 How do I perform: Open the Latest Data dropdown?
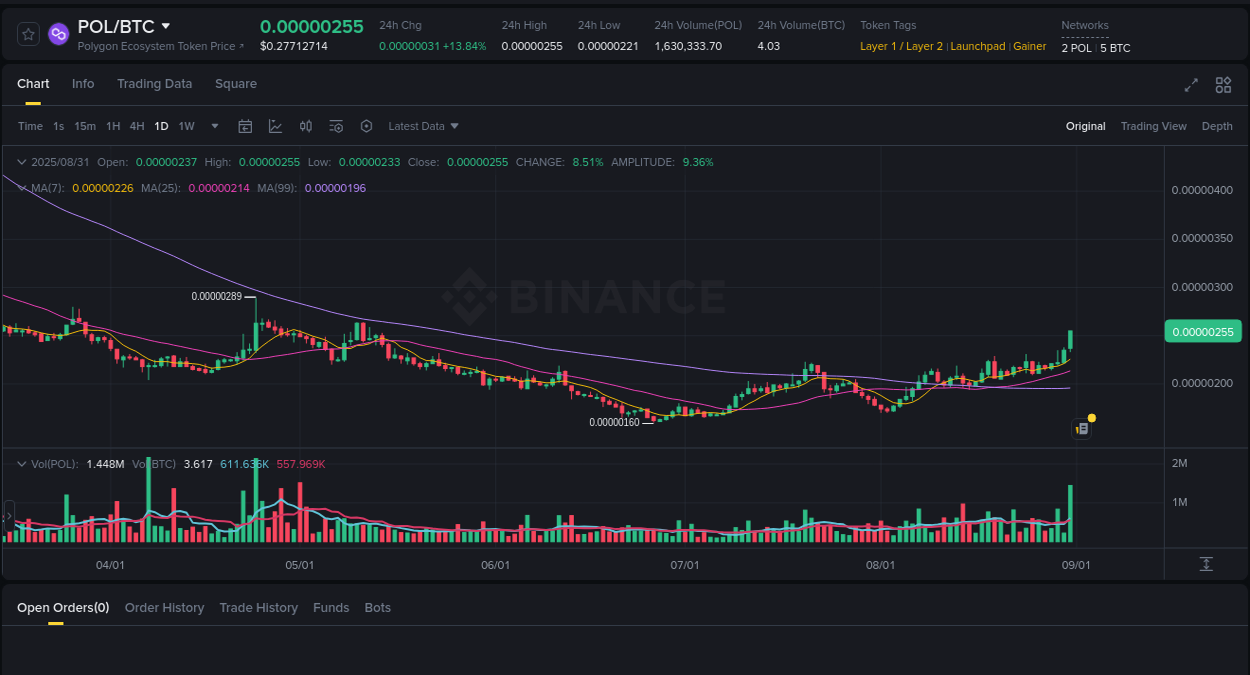423,126
